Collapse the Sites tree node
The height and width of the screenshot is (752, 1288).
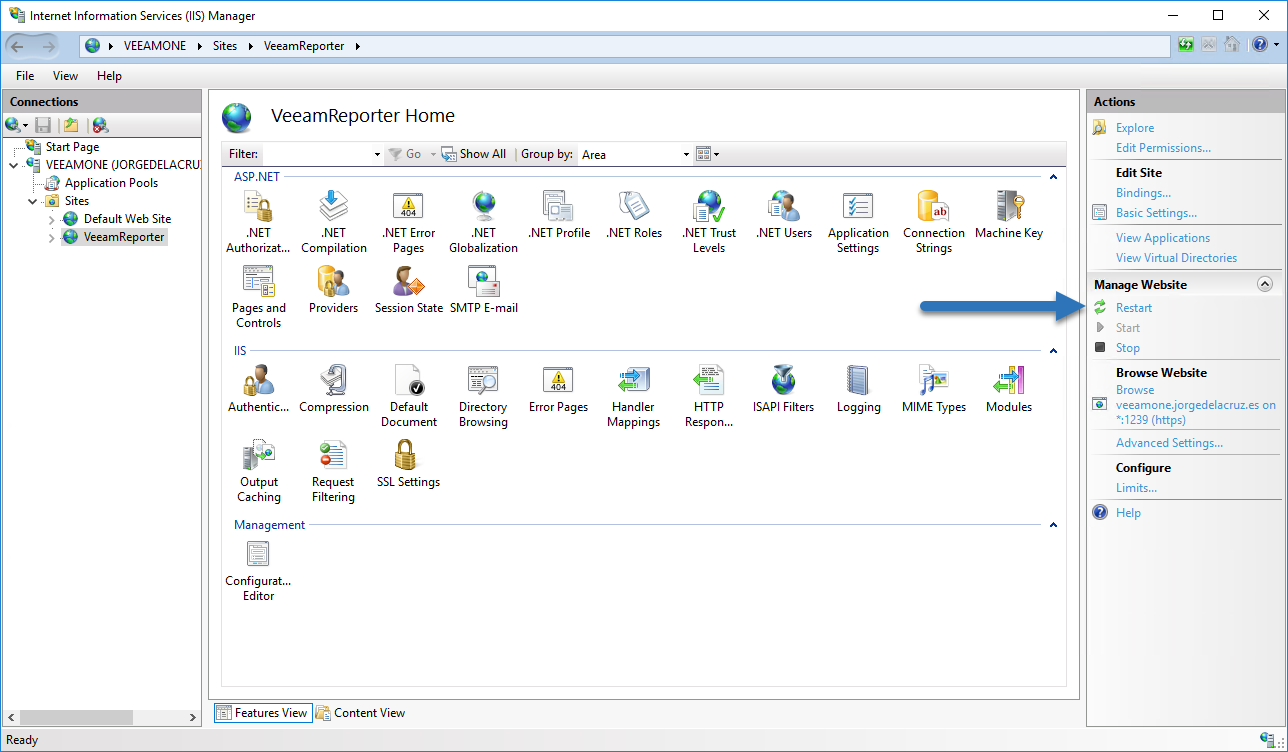(33, 201)
